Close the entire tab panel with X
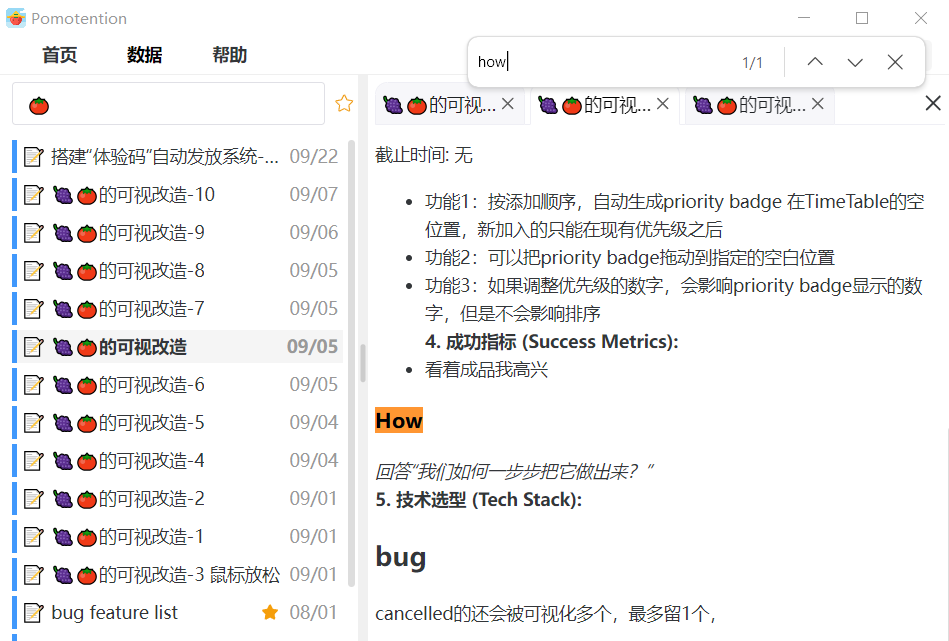Screen dimensions: 949x641 click(933, 103)
